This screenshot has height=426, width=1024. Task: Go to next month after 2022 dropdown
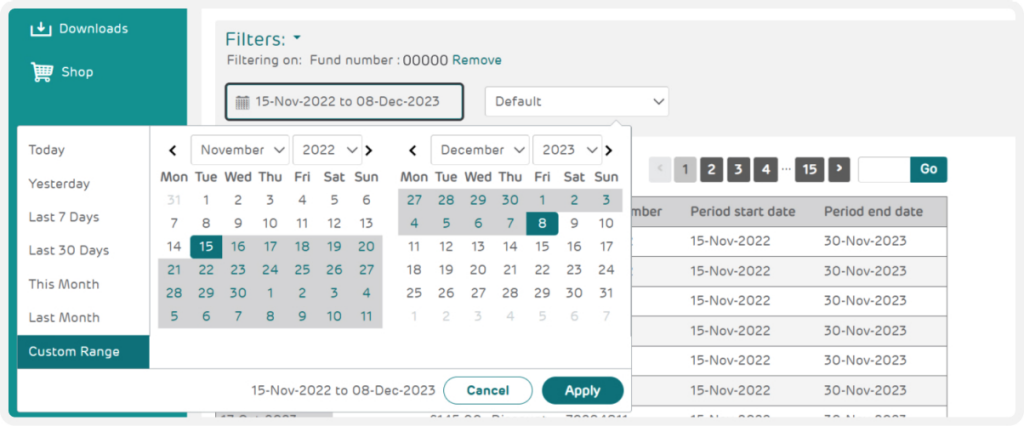click(x=369, y=150)
